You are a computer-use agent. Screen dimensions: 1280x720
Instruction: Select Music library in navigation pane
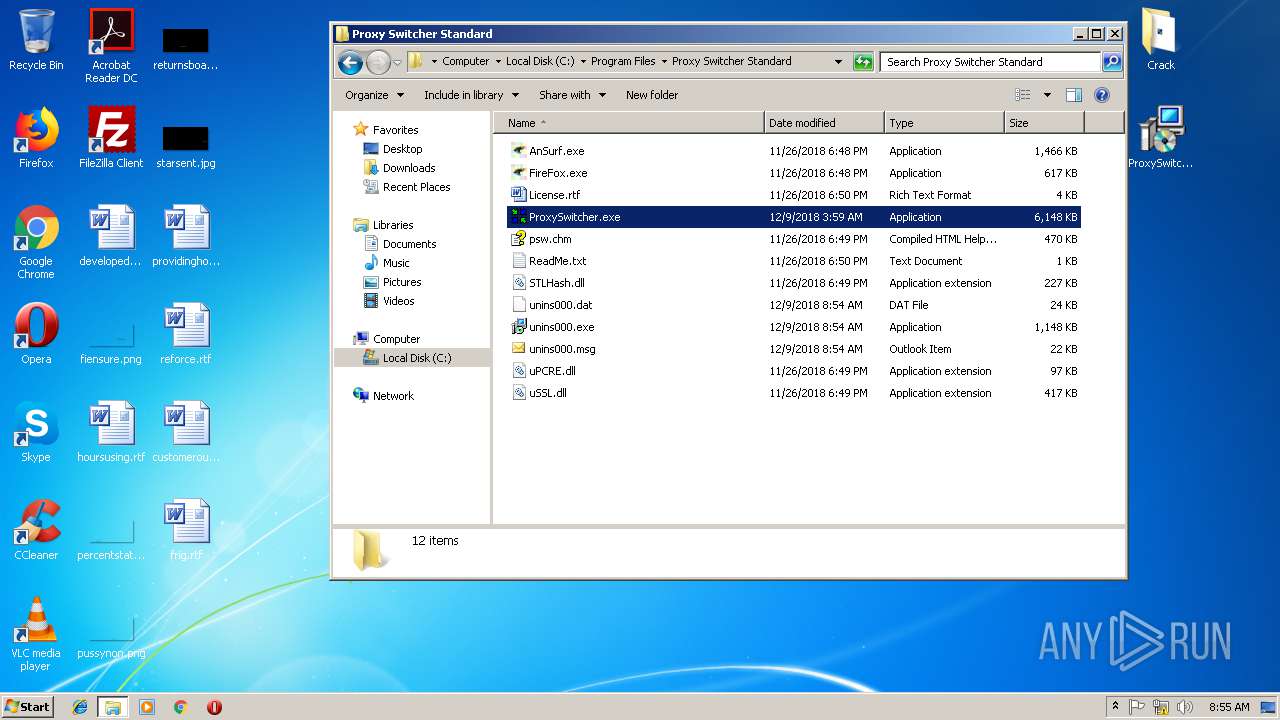(396, 263)
